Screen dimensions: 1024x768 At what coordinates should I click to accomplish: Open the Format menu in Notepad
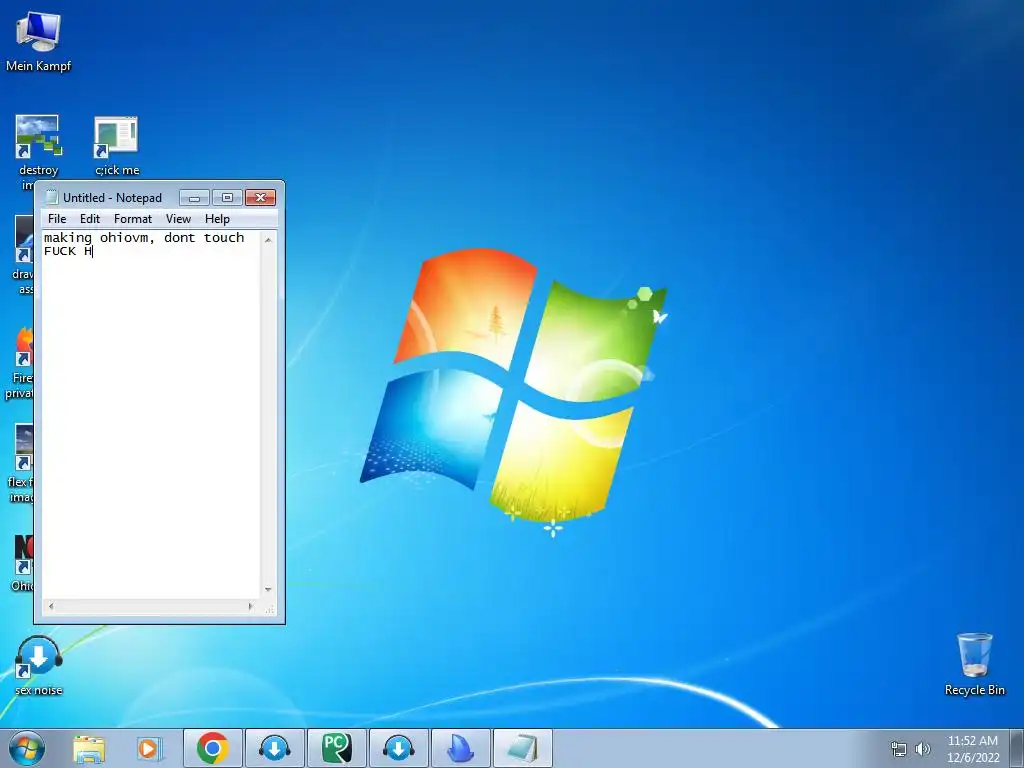[x=133, y=219]
